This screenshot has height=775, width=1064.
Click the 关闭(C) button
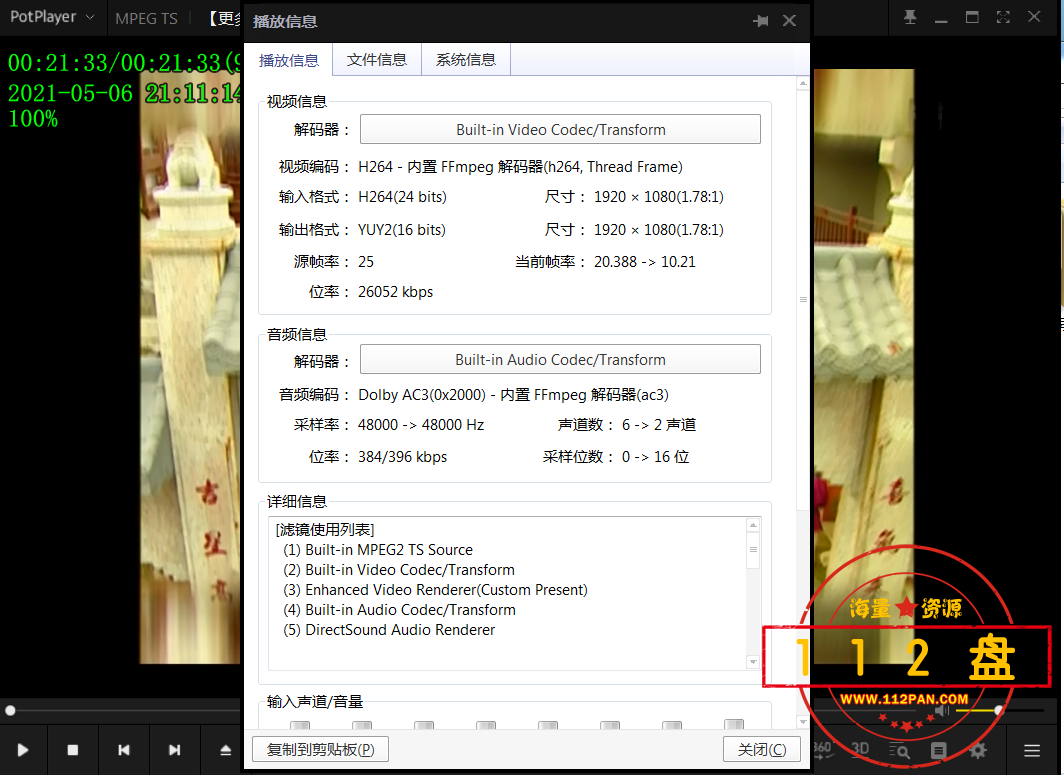pos(762,749)
